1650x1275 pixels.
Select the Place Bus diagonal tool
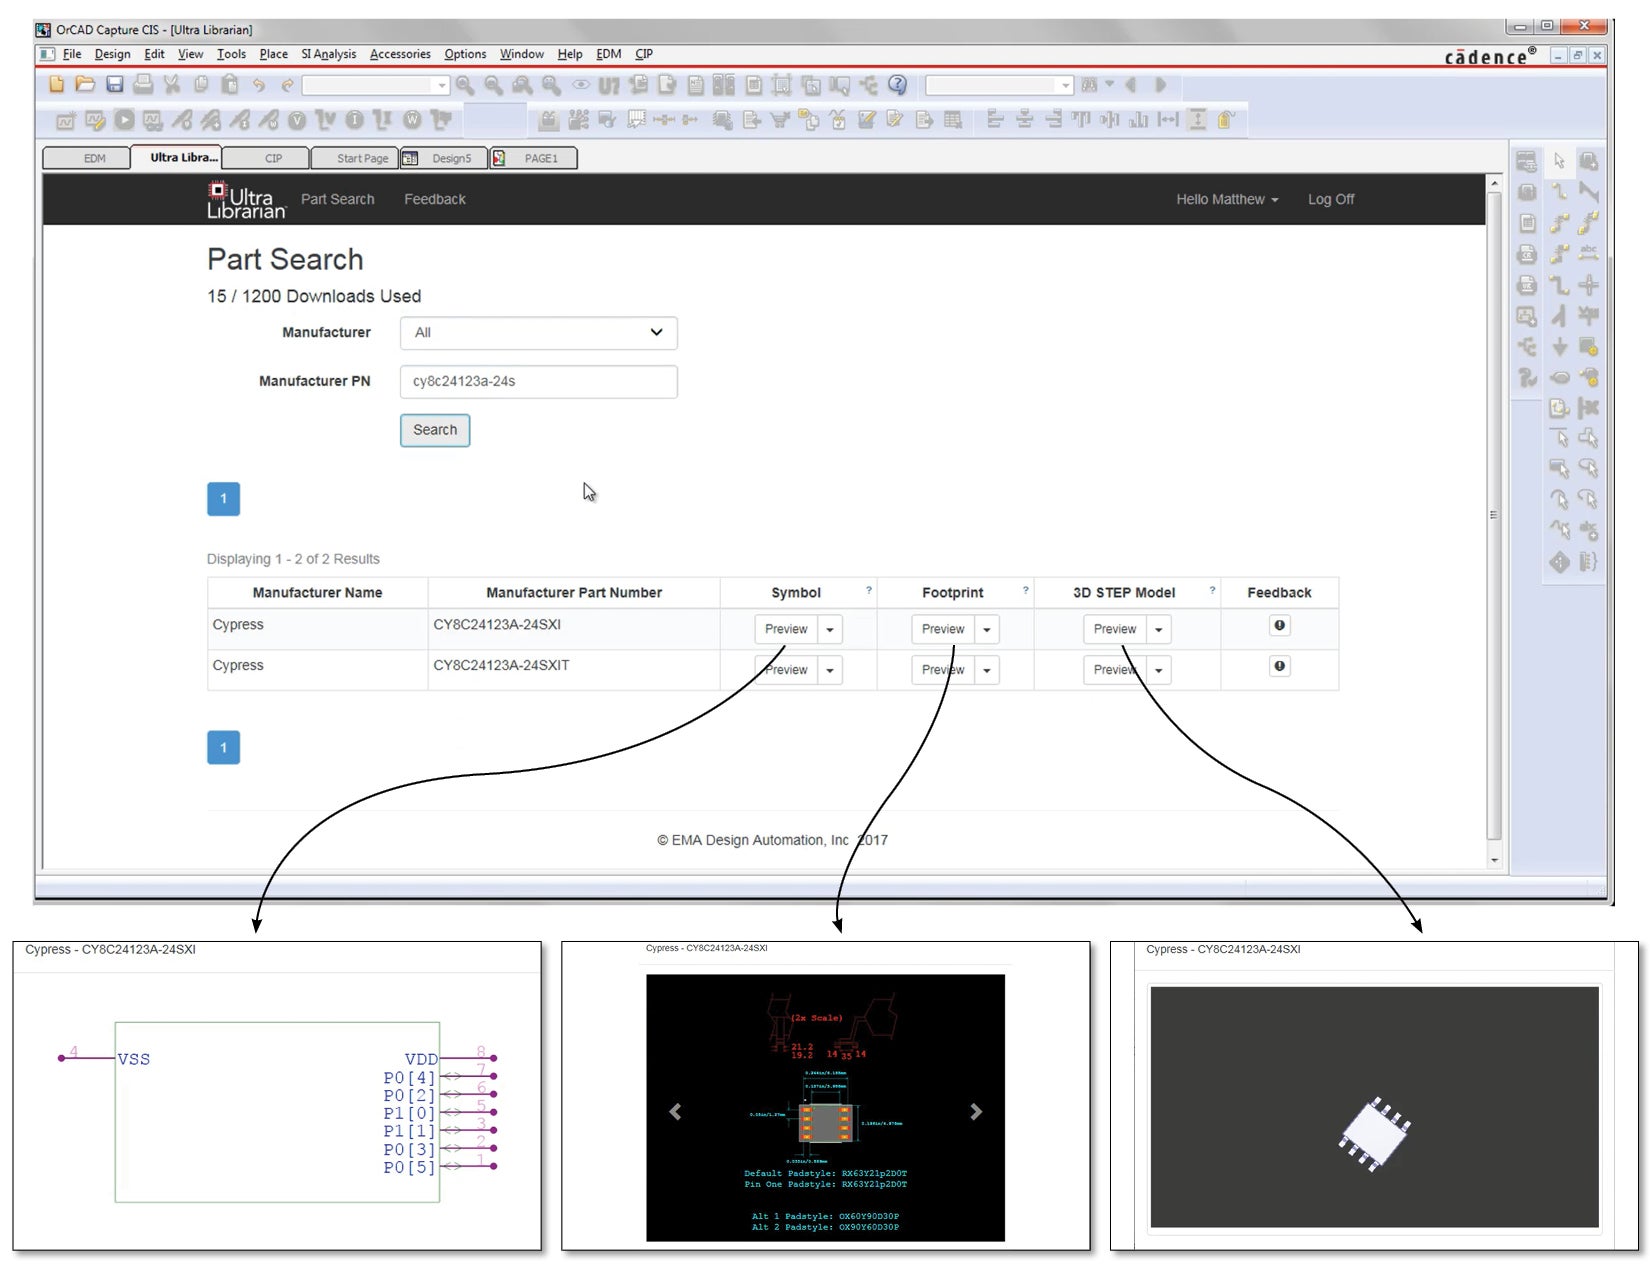point(1588,191)
